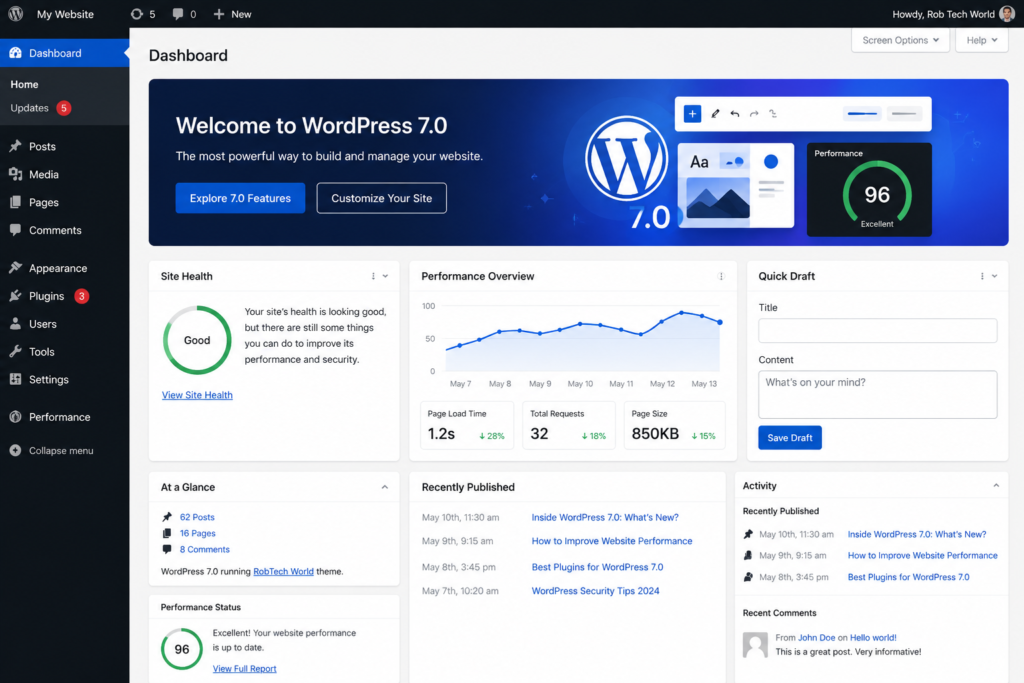
Task: Click the Users person icon in sidebar
Action: (x=16, y=324)
